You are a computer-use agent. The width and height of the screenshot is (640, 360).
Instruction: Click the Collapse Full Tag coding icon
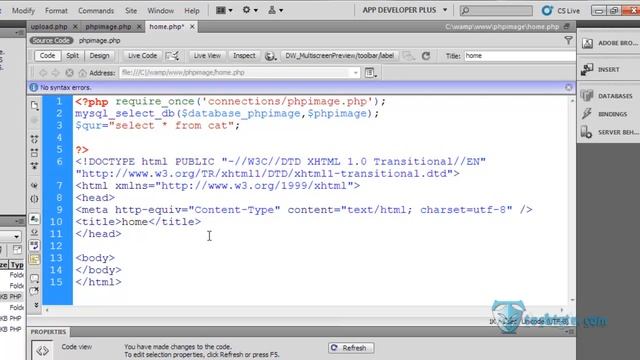[x=35, y=139]
